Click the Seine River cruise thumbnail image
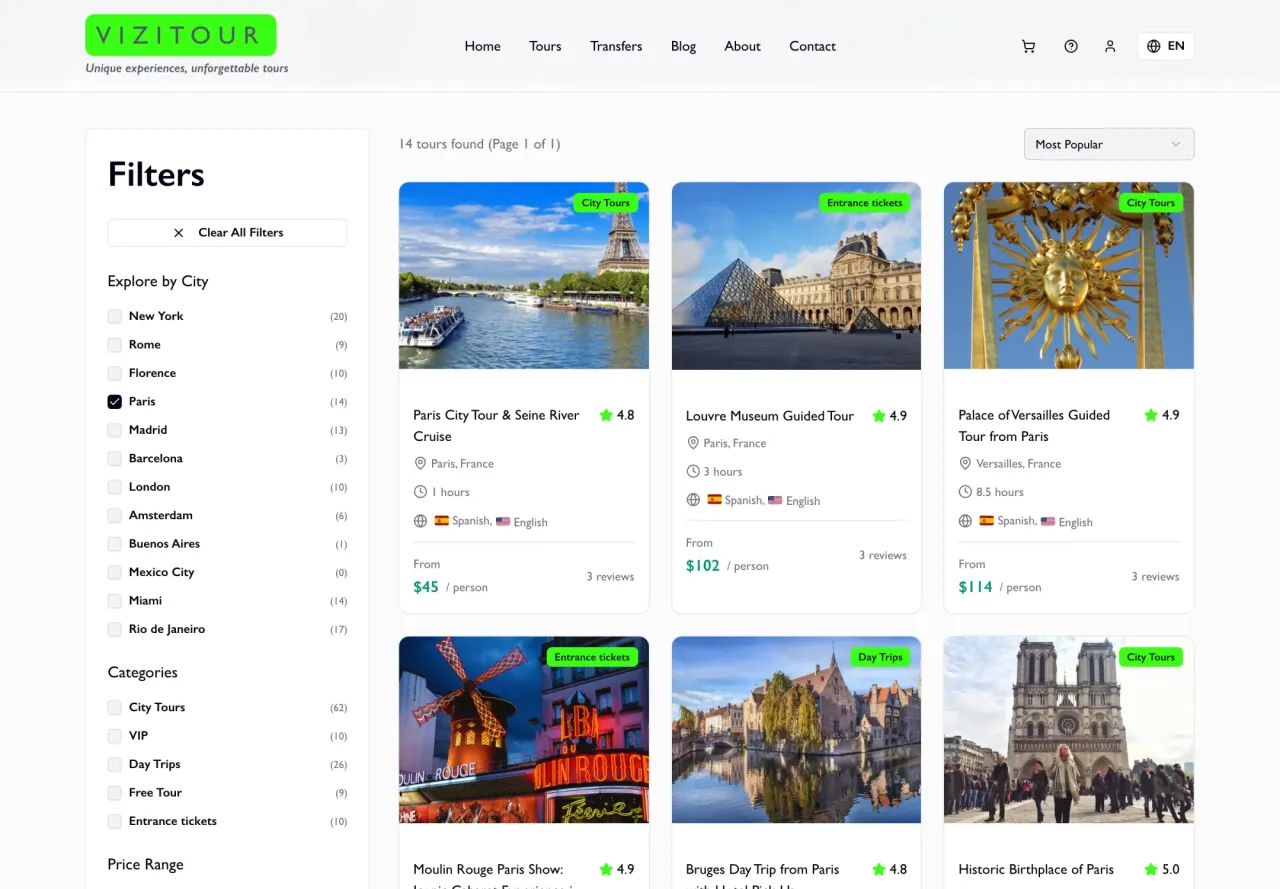 tap(524, 276)
